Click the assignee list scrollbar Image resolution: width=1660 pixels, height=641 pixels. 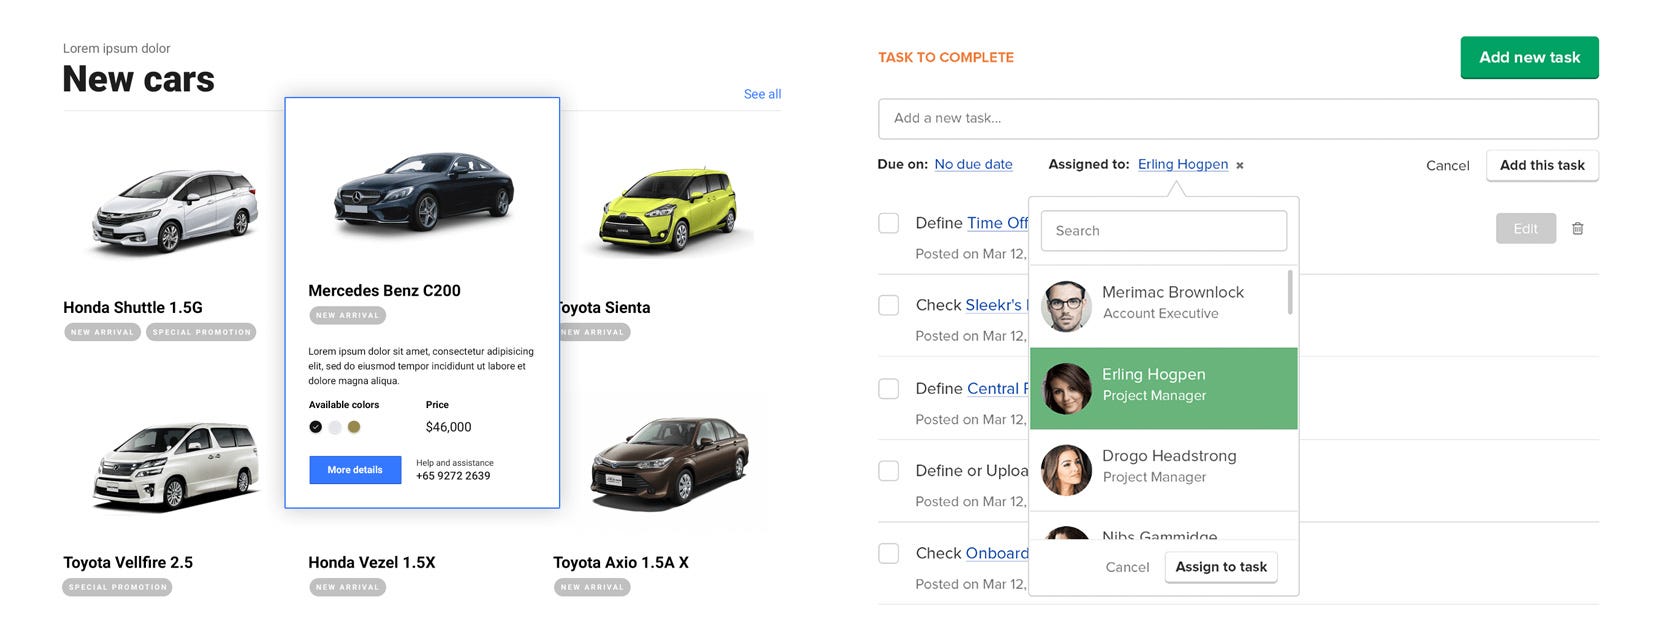(x=1290, y=292)
